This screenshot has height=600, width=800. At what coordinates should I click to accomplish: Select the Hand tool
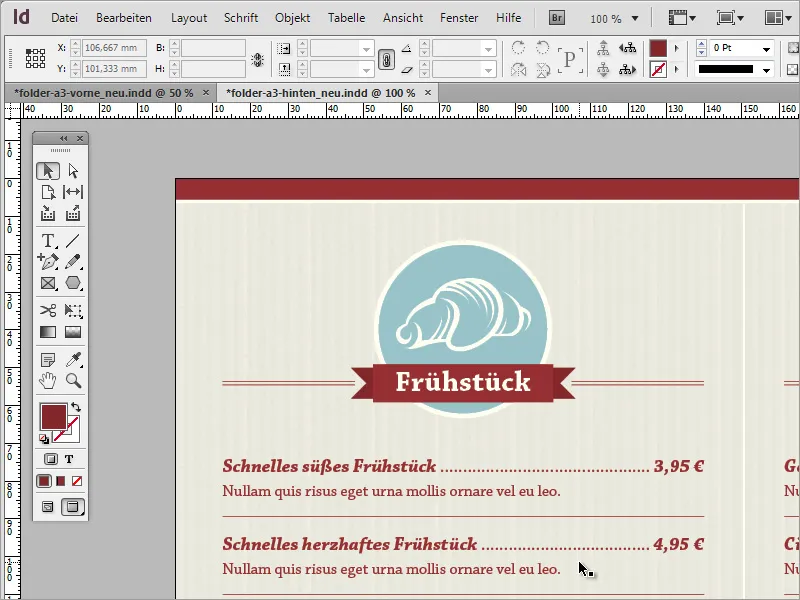coord(48,381)
